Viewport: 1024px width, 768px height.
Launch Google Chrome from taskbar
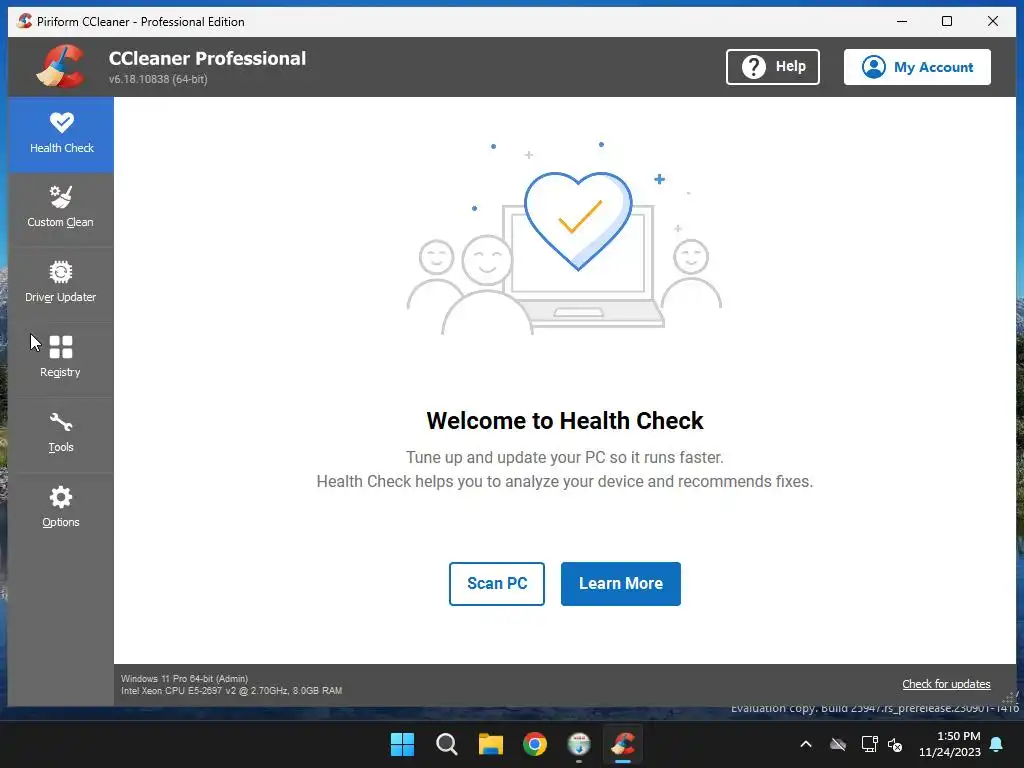pyautogui.click(x=535, y=744)
